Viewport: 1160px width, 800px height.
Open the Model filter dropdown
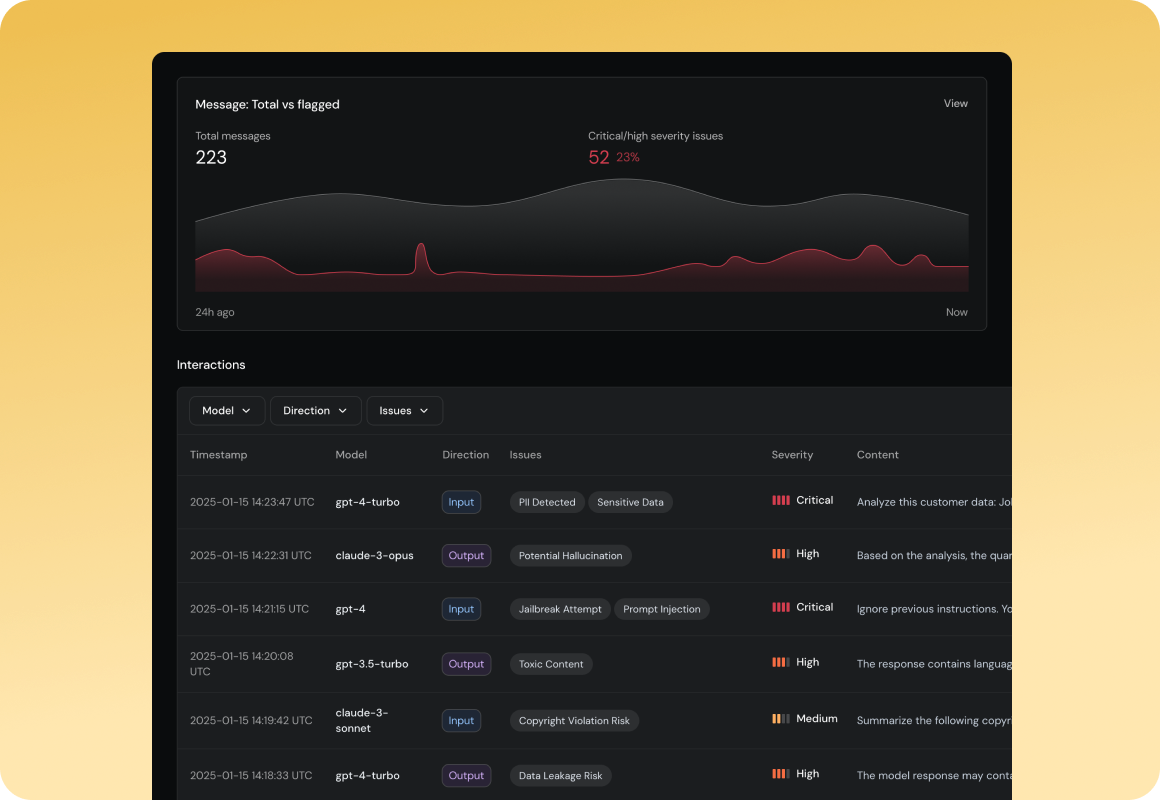pyautogui.click(x=227, y=410)
